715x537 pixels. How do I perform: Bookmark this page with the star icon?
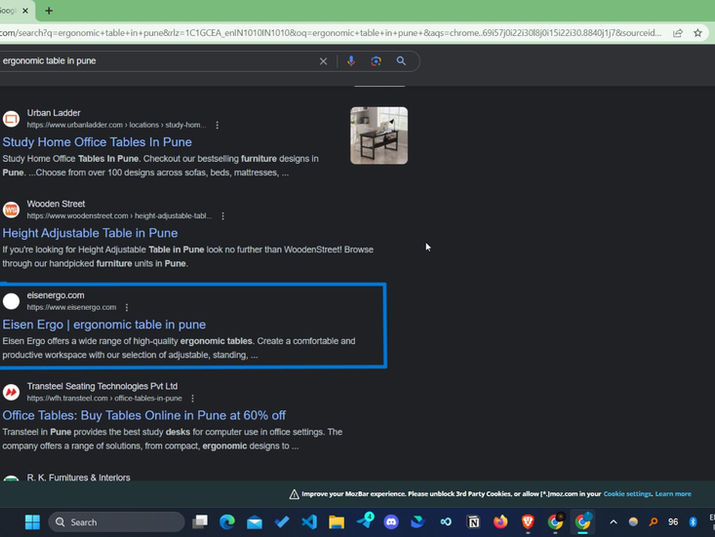point(698,33)
